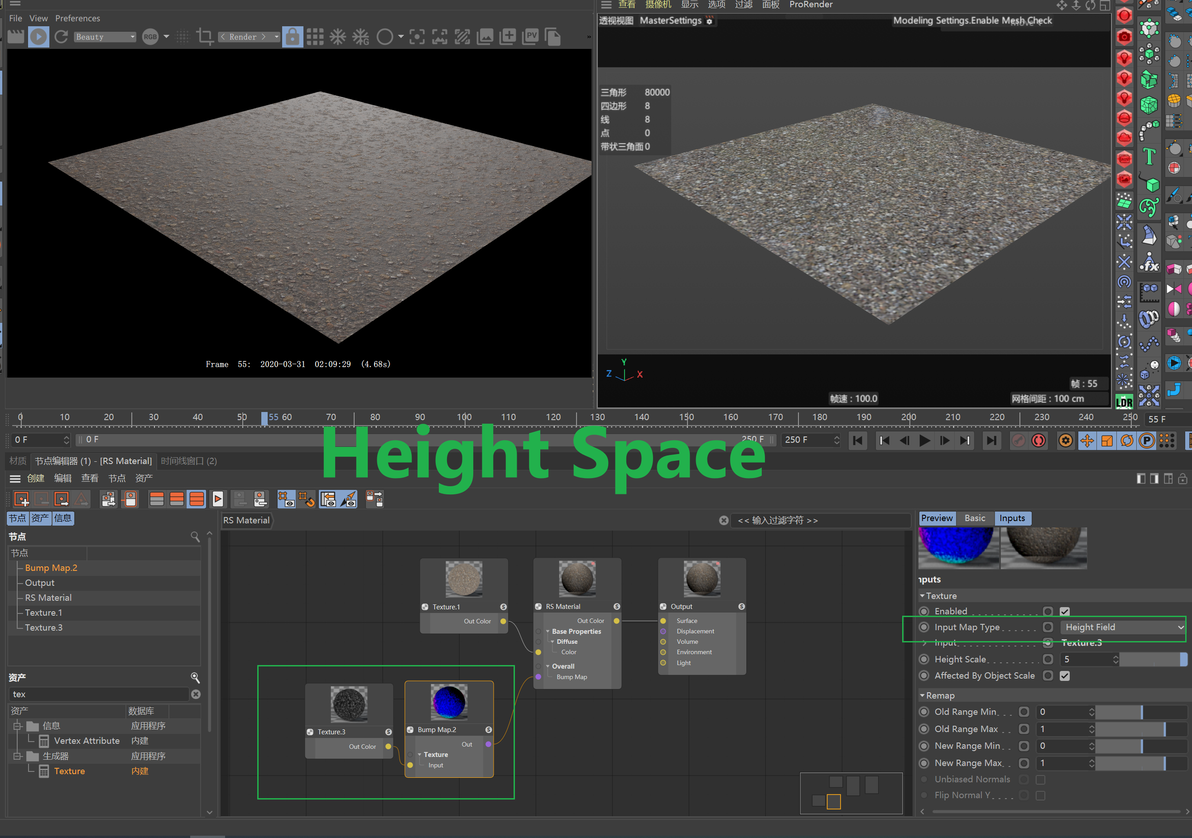Open the Preferences menu
Image resolution: width=1192 pixels, height=838 pixels.
pyautogui.click(x=78, y=18)
